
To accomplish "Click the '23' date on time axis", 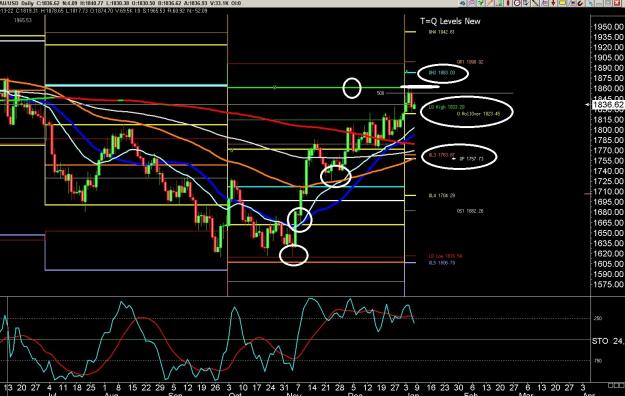I will click(445, 388).
